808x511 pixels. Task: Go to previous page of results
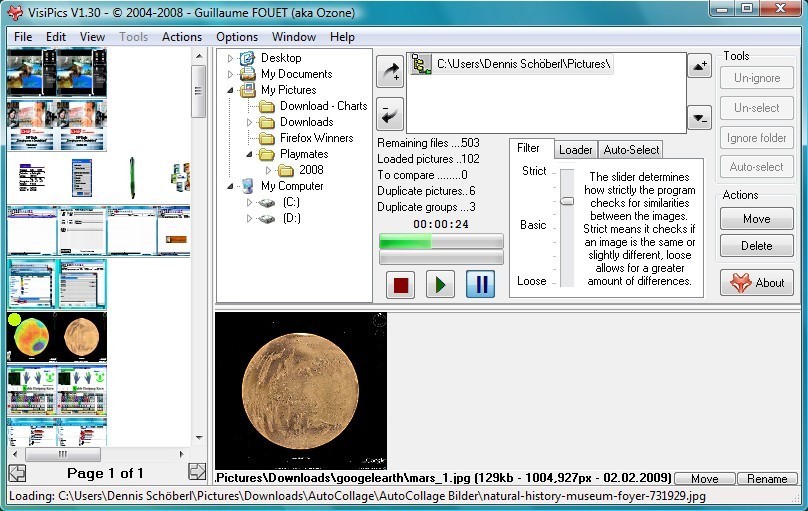pyautogui.click(x=17, y=472)
